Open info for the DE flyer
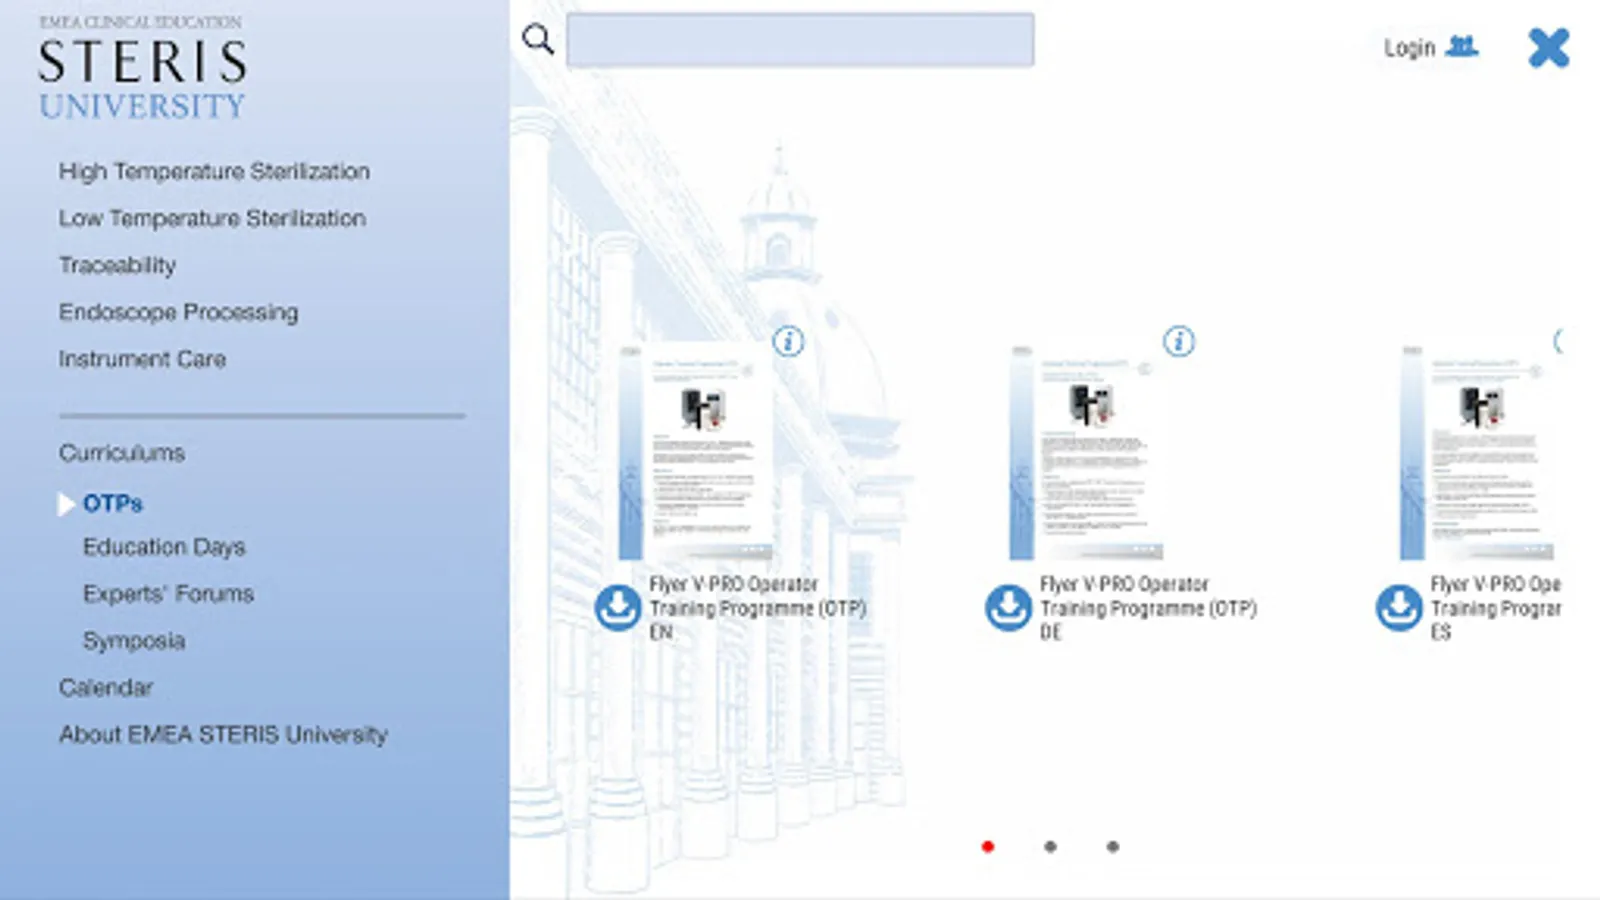 pyautogui.click(x=1179, y=342)
